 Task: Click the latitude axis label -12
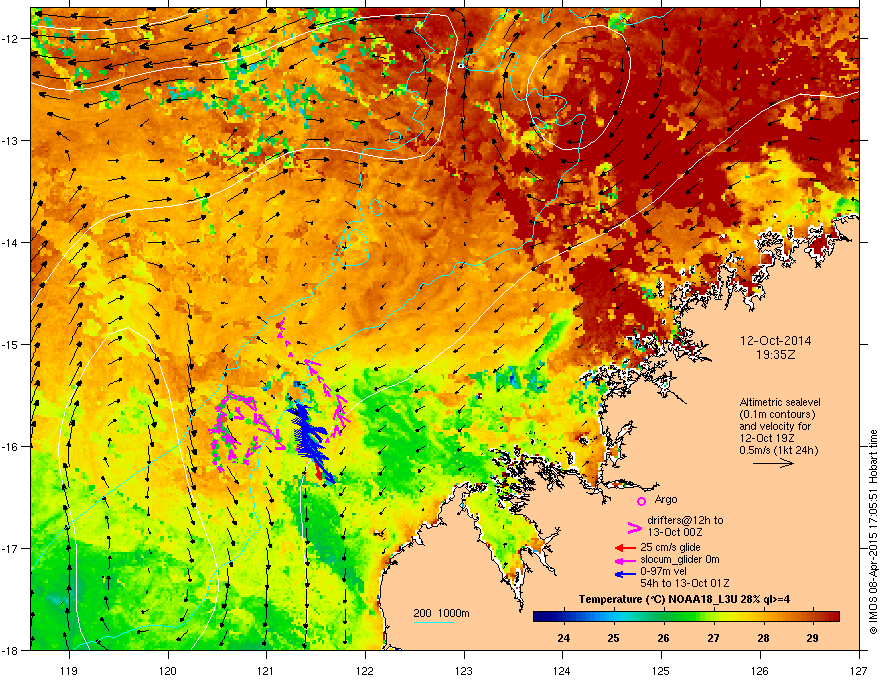click(x=10, y=39)
